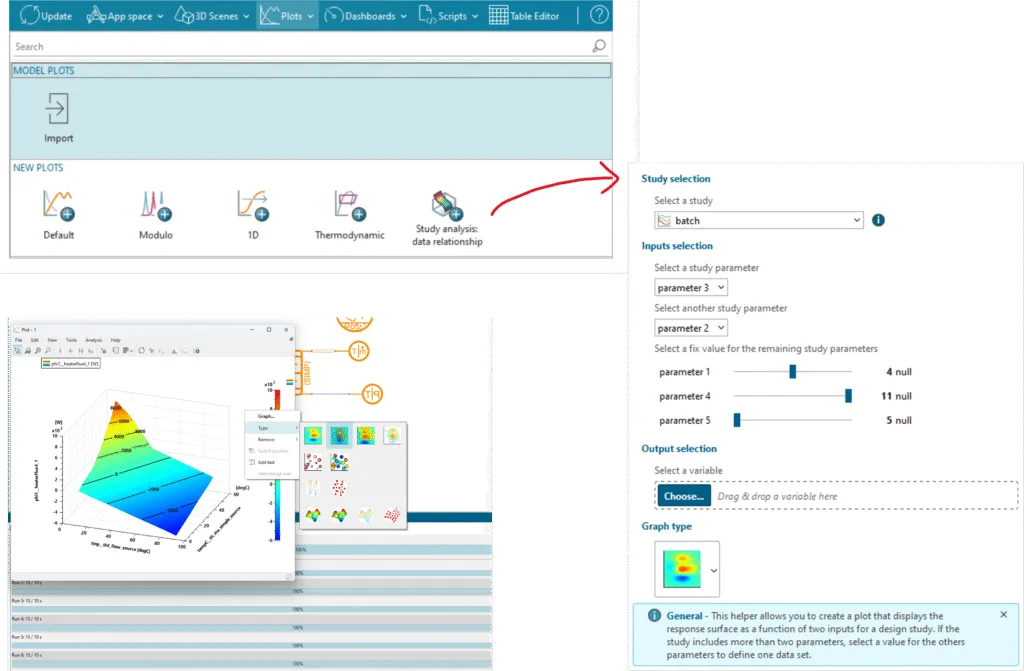Expand the parameter 3 dropdown
The height and width of the screenshot is (671, 1024).
691,288
